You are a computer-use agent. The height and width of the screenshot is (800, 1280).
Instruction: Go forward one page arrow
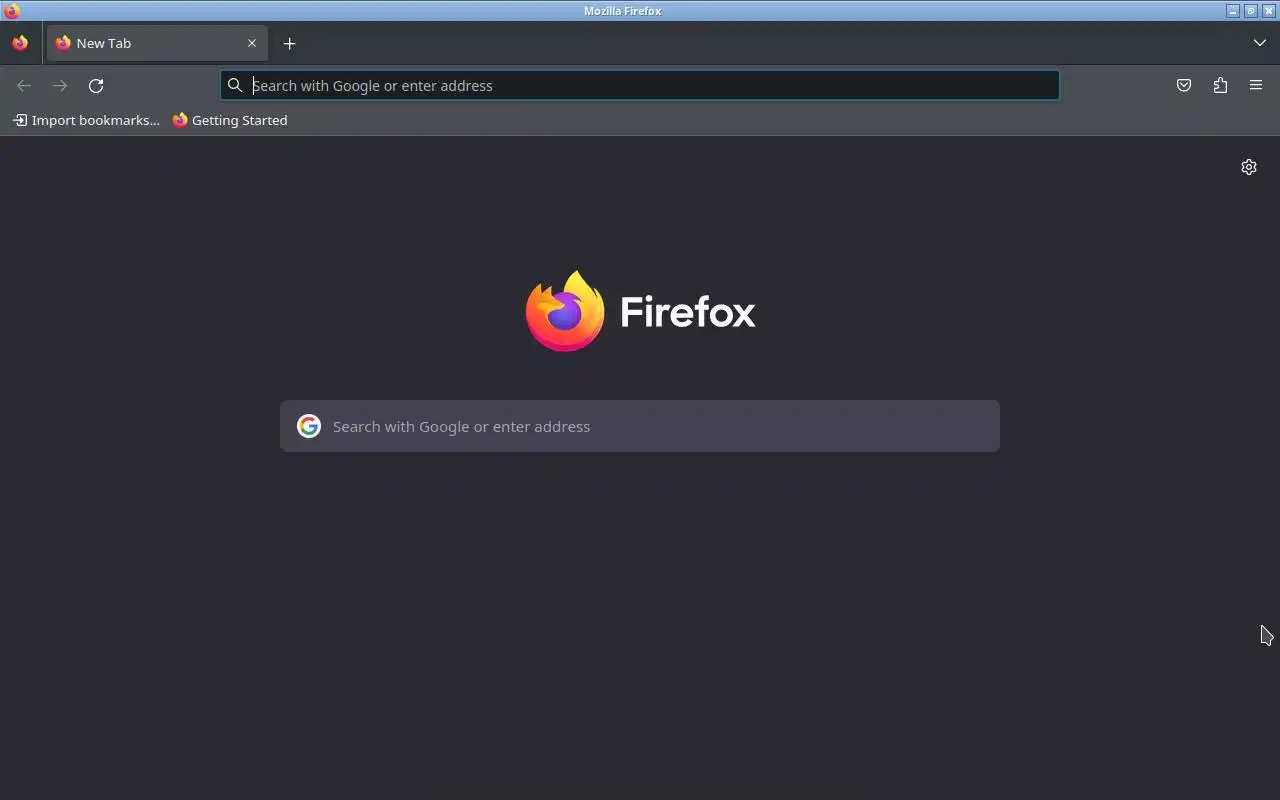[60, 86]
